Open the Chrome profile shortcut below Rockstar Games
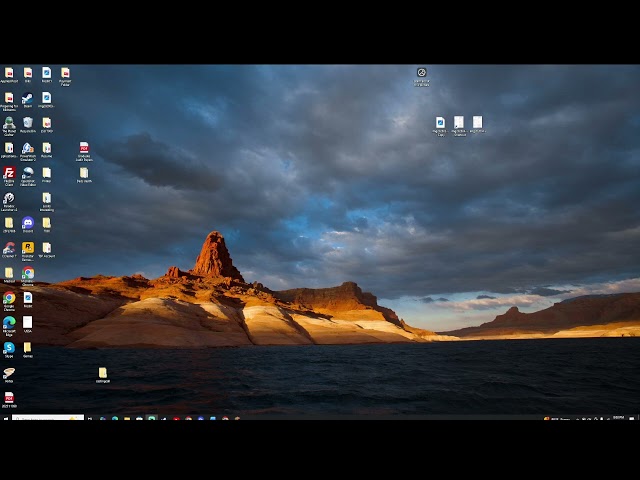Viewport: 640px width, 480px height. pos(27,276)
